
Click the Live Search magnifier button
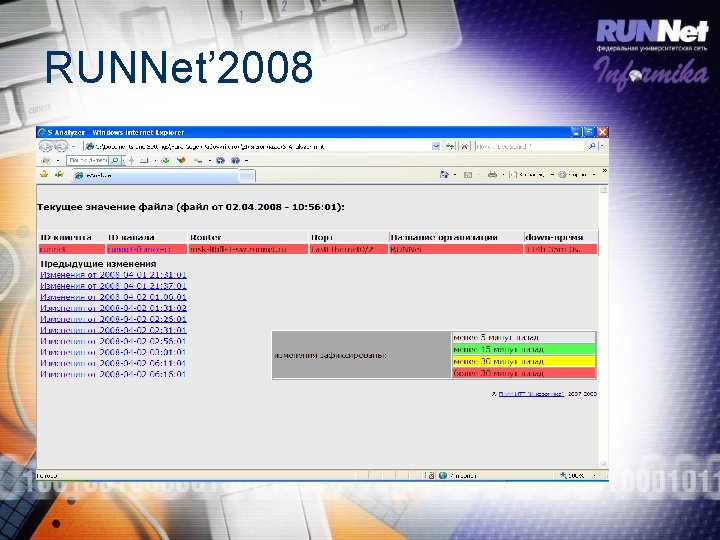click(x=592, y=146)
